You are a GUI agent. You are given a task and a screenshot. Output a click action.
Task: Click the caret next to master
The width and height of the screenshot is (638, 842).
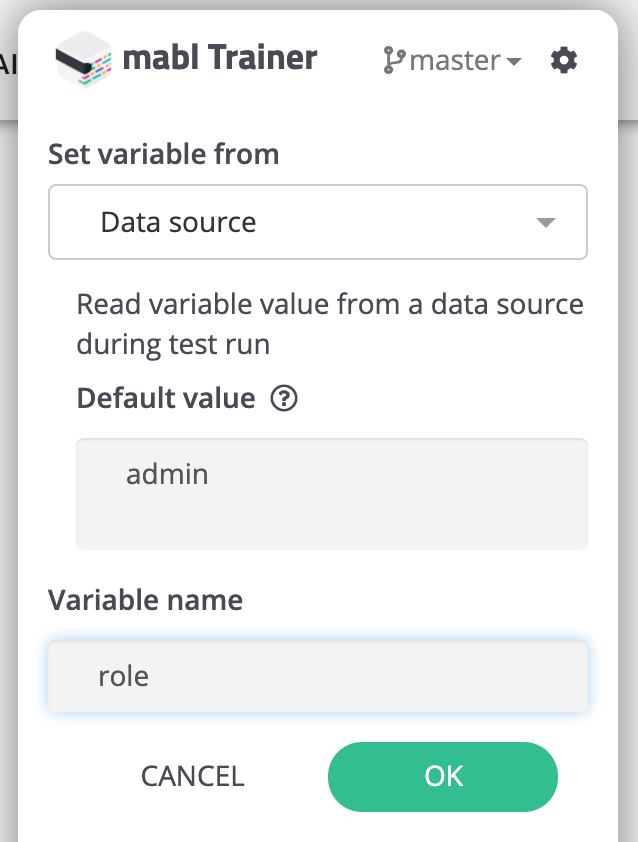513,62
